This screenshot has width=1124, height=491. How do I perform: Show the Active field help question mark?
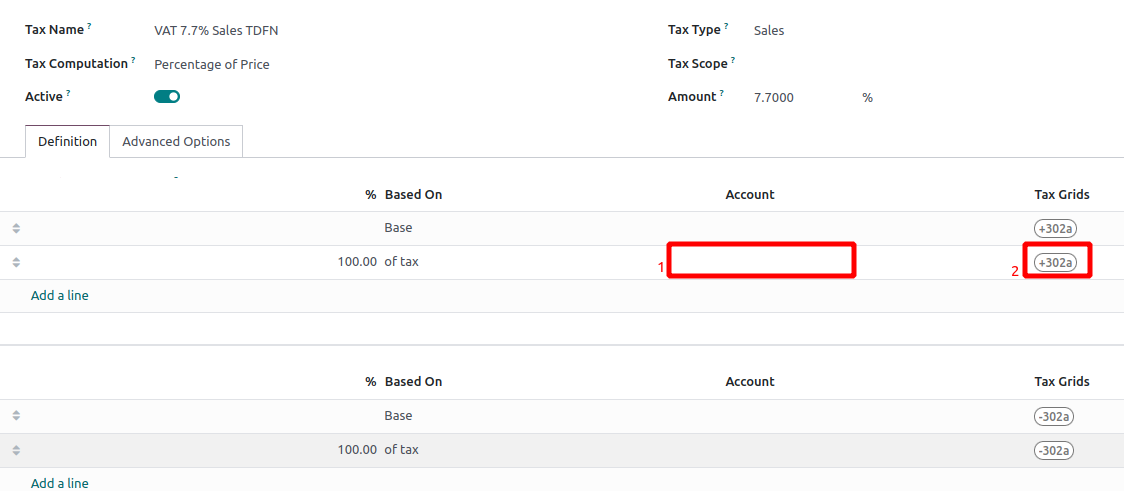click(x=68, y=92)
